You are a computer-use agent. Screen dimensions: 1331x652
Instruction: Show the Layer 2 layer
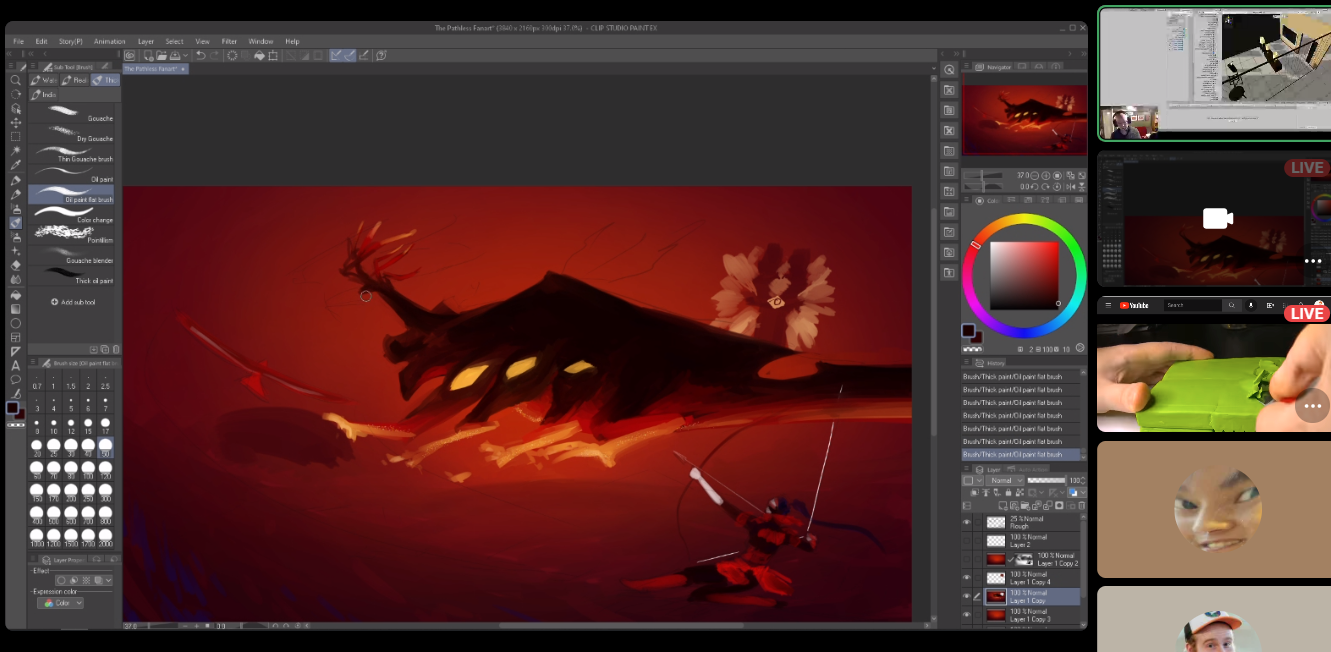966,540
